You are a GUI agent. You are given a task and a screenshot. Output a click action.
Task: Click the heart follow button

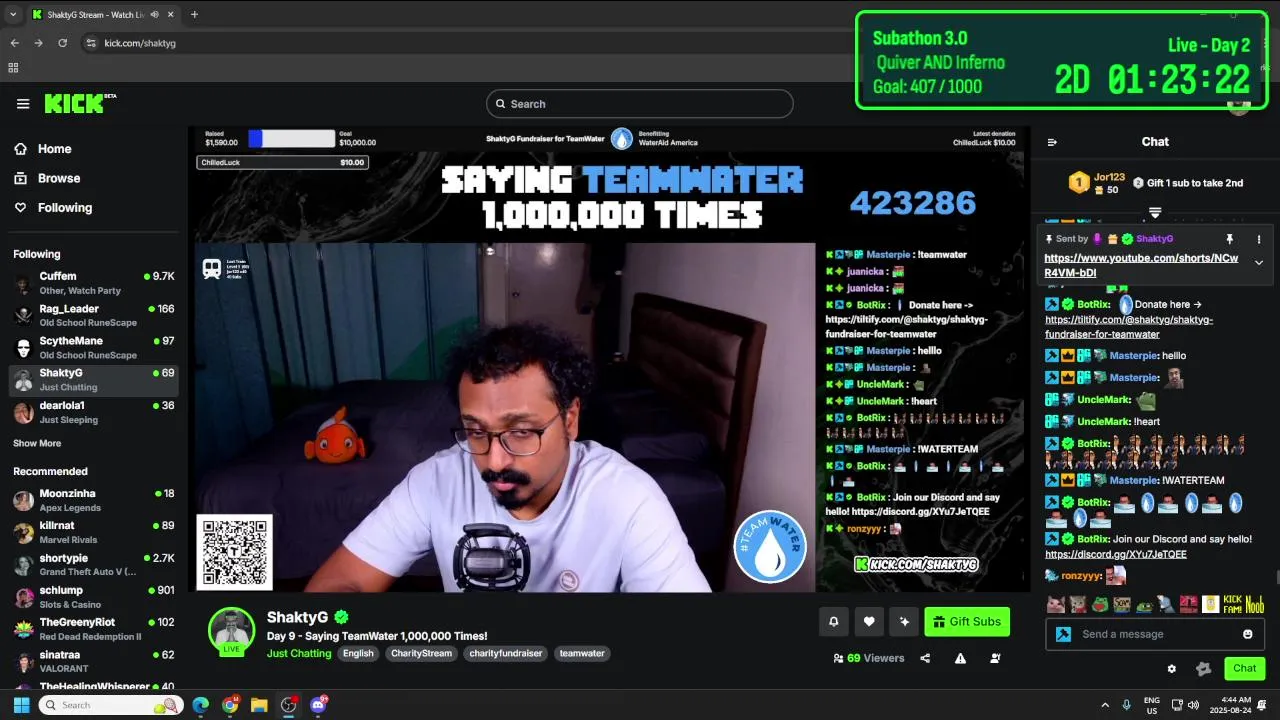pyautogui.click(x=869, y=622)
